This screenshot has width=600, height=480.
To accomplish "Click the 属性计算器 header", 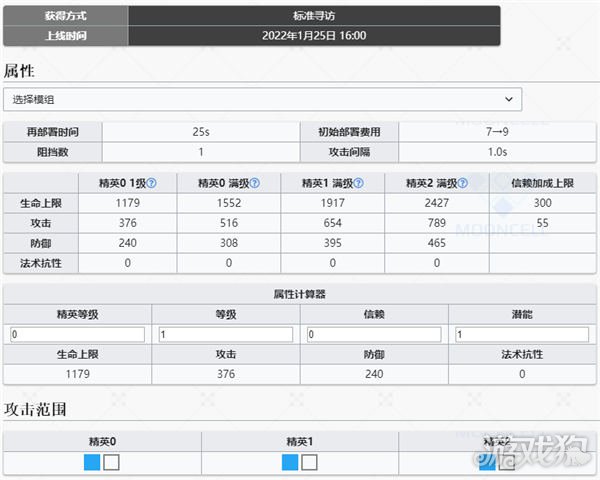I will tap(300, 294).
